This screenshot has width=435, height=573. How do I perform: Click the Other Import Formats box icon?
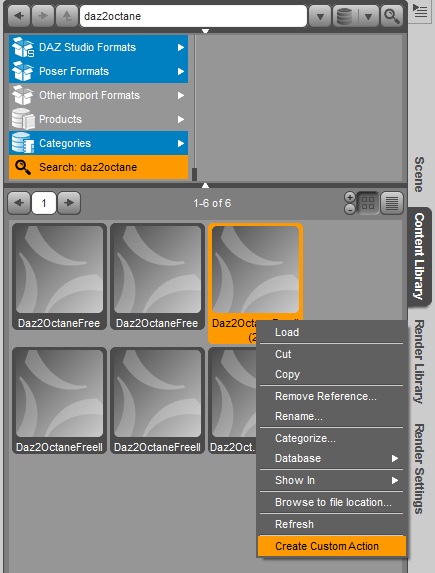[23, 95]
